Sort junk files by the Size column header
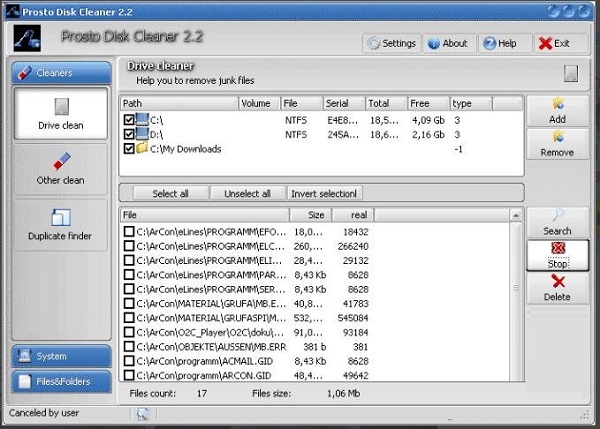The image size is (600, 429). pos(310,215)
